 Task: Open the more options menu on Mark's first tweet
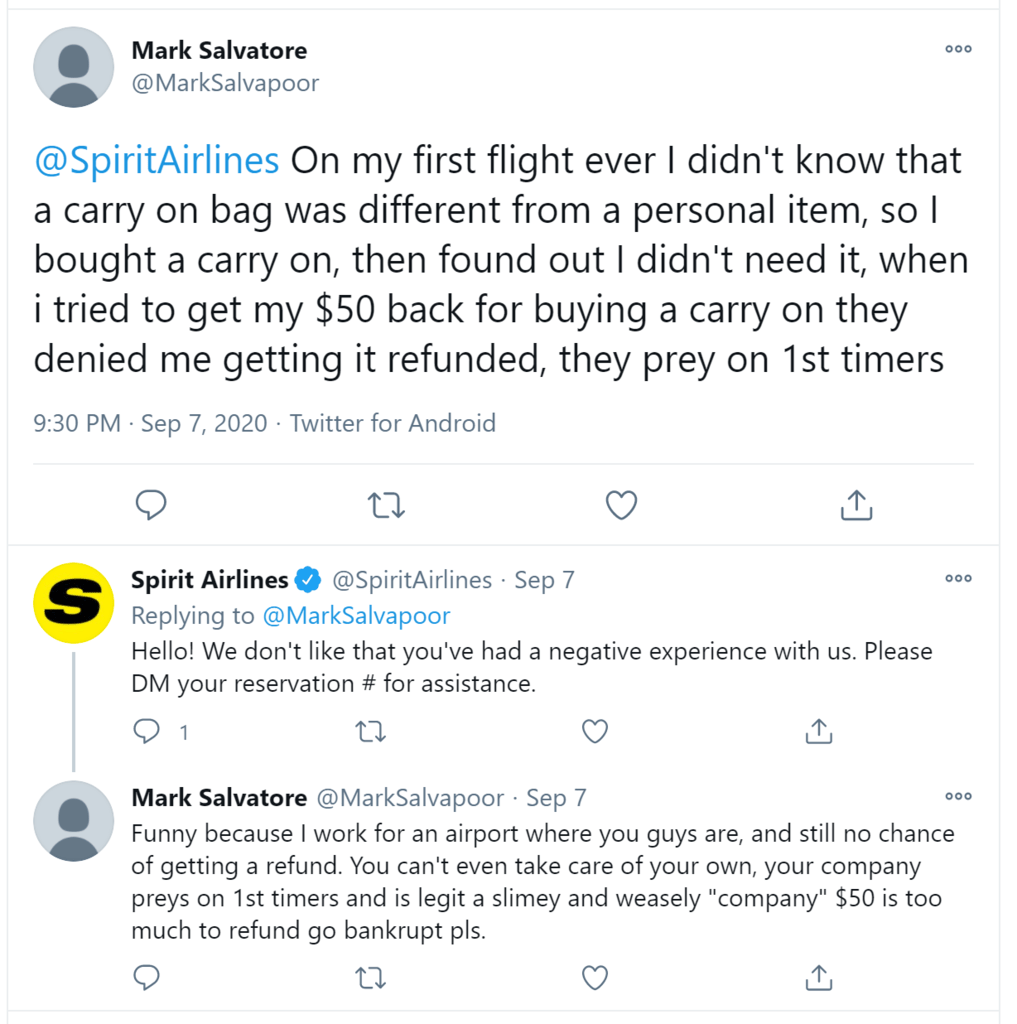[x=957, y=49]
